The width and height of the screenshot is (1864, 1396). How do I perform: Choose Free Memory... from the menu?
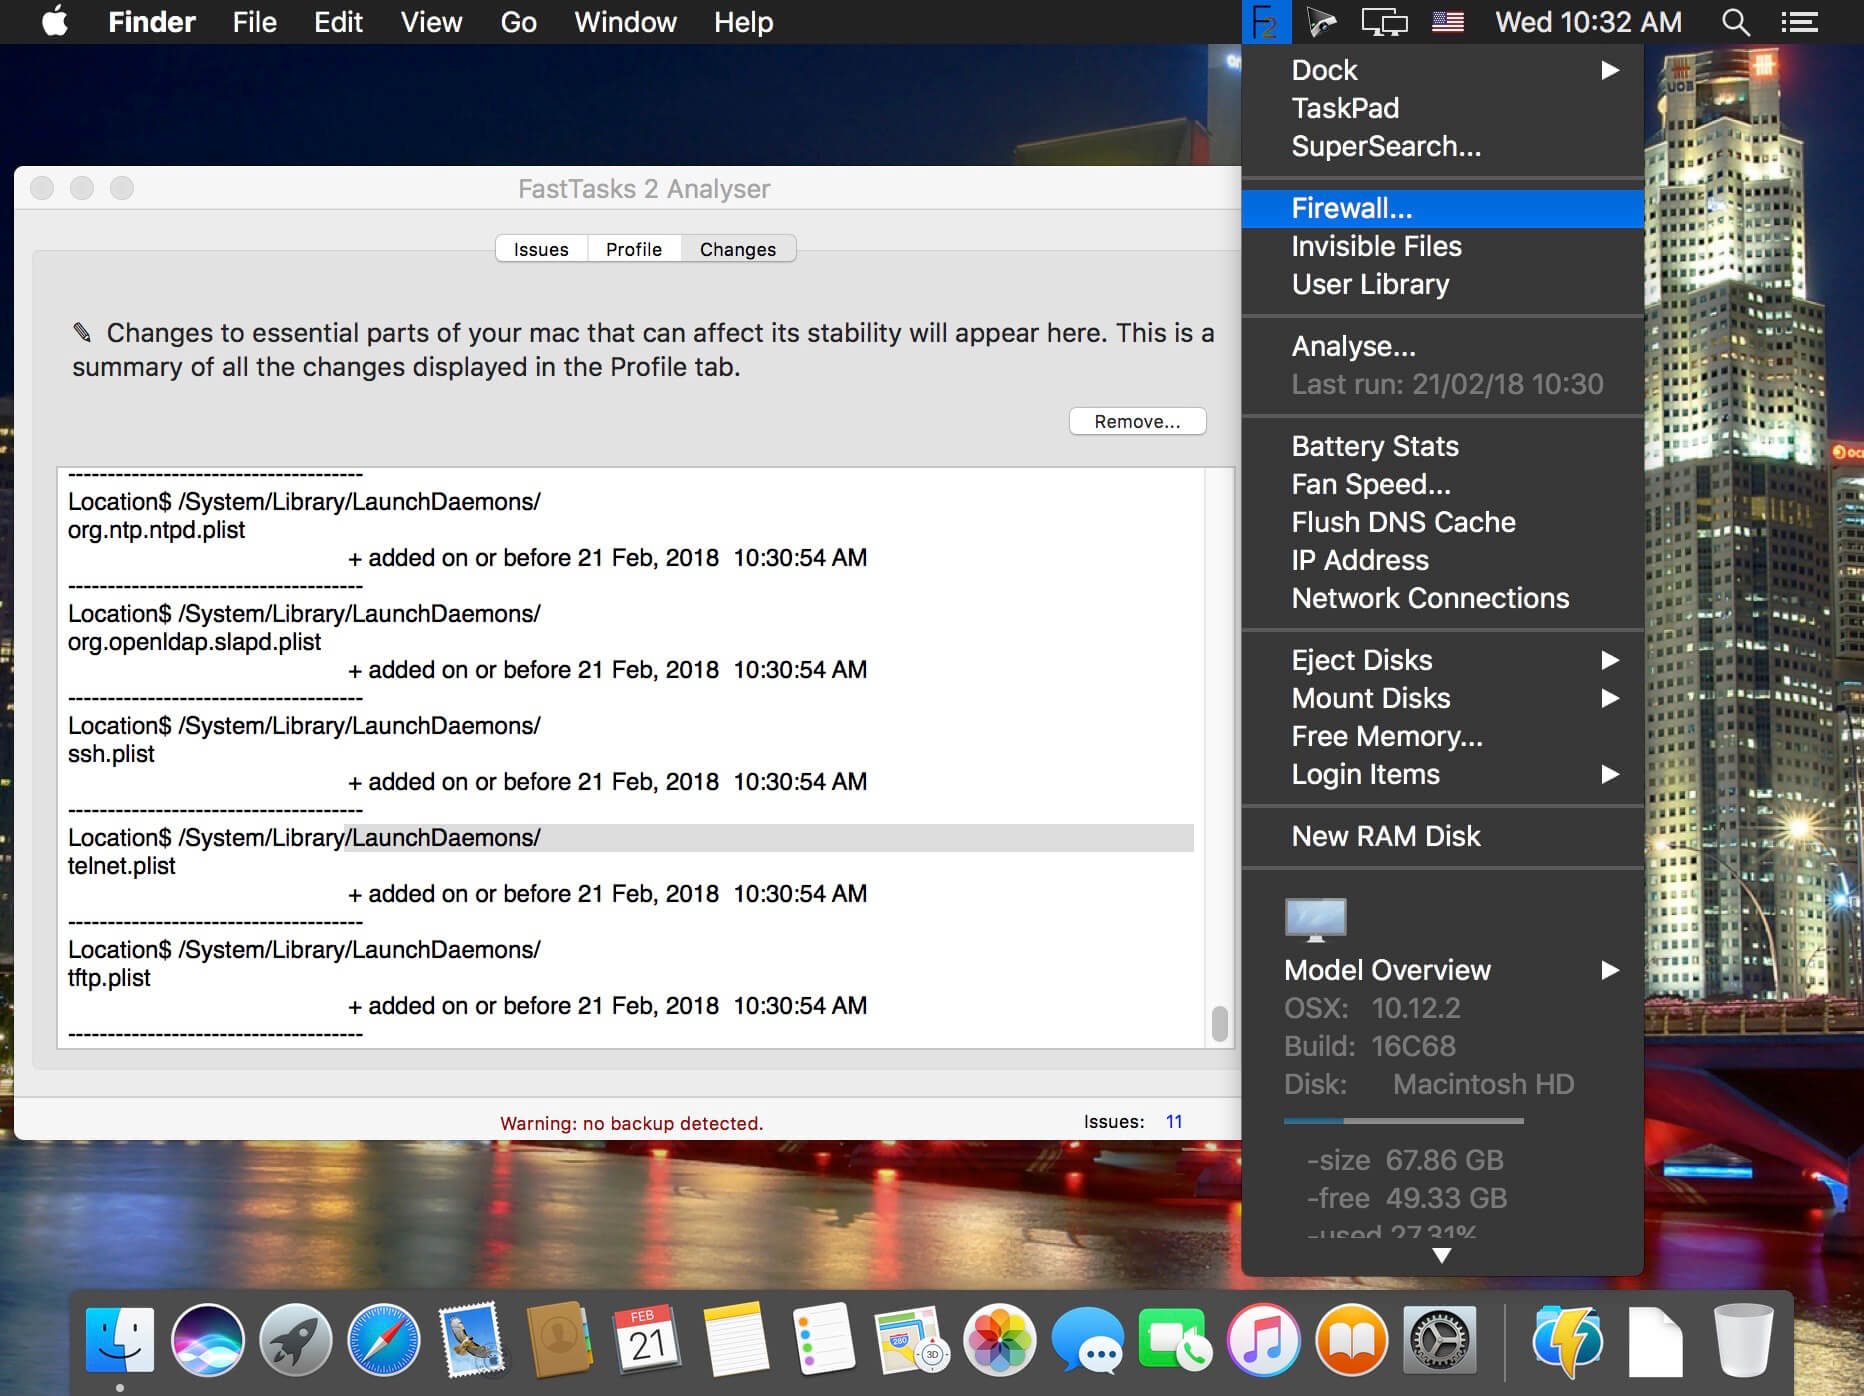click(x=1443, y=736)
